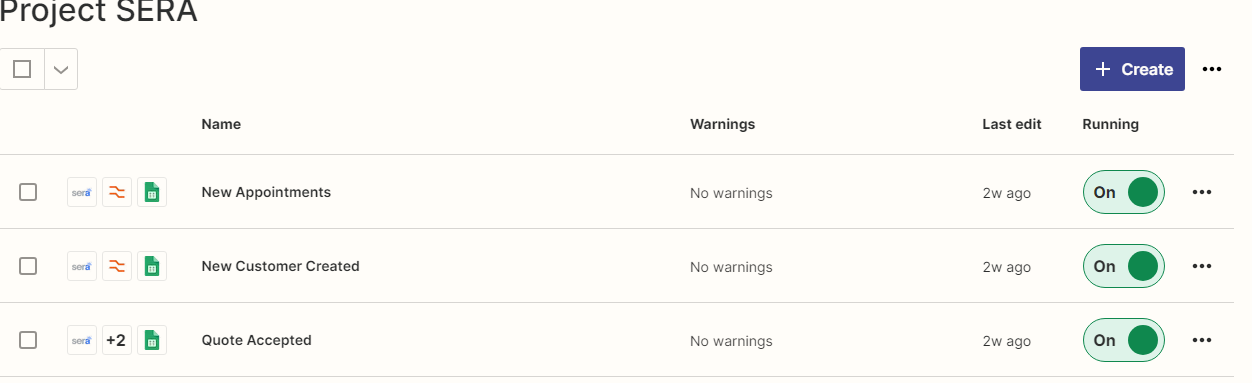1252x383 pixels.
Task: Click Sera icon in New Appointments row
Action: [x=82, y=192]
